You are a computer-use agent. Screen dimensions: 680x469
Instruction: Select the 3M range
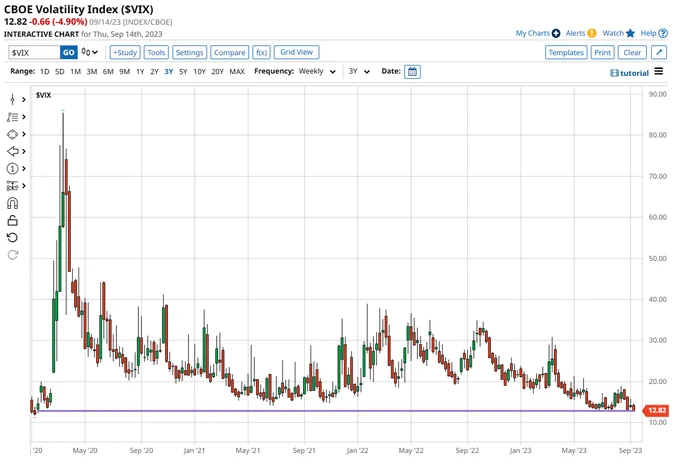coord(92,72)
